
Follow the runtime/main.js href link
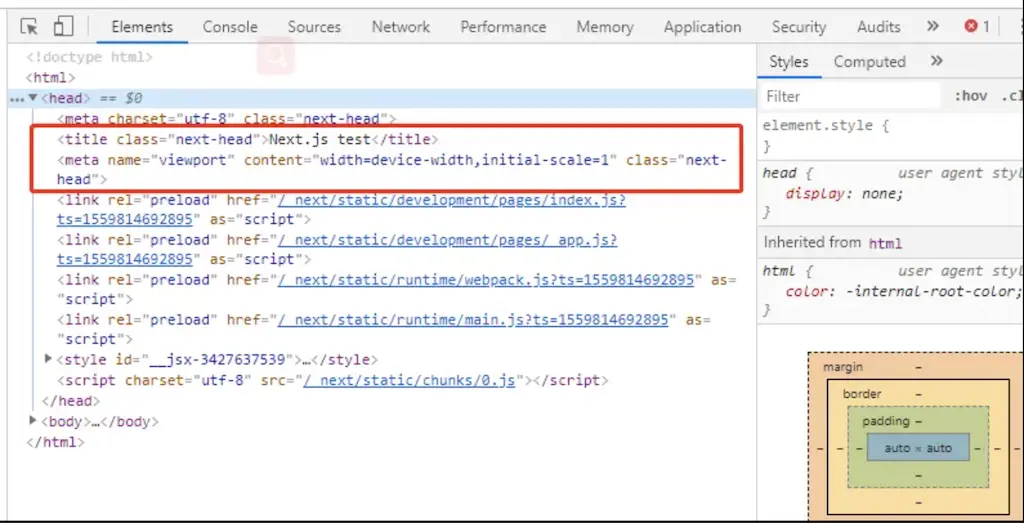point(473,319)
